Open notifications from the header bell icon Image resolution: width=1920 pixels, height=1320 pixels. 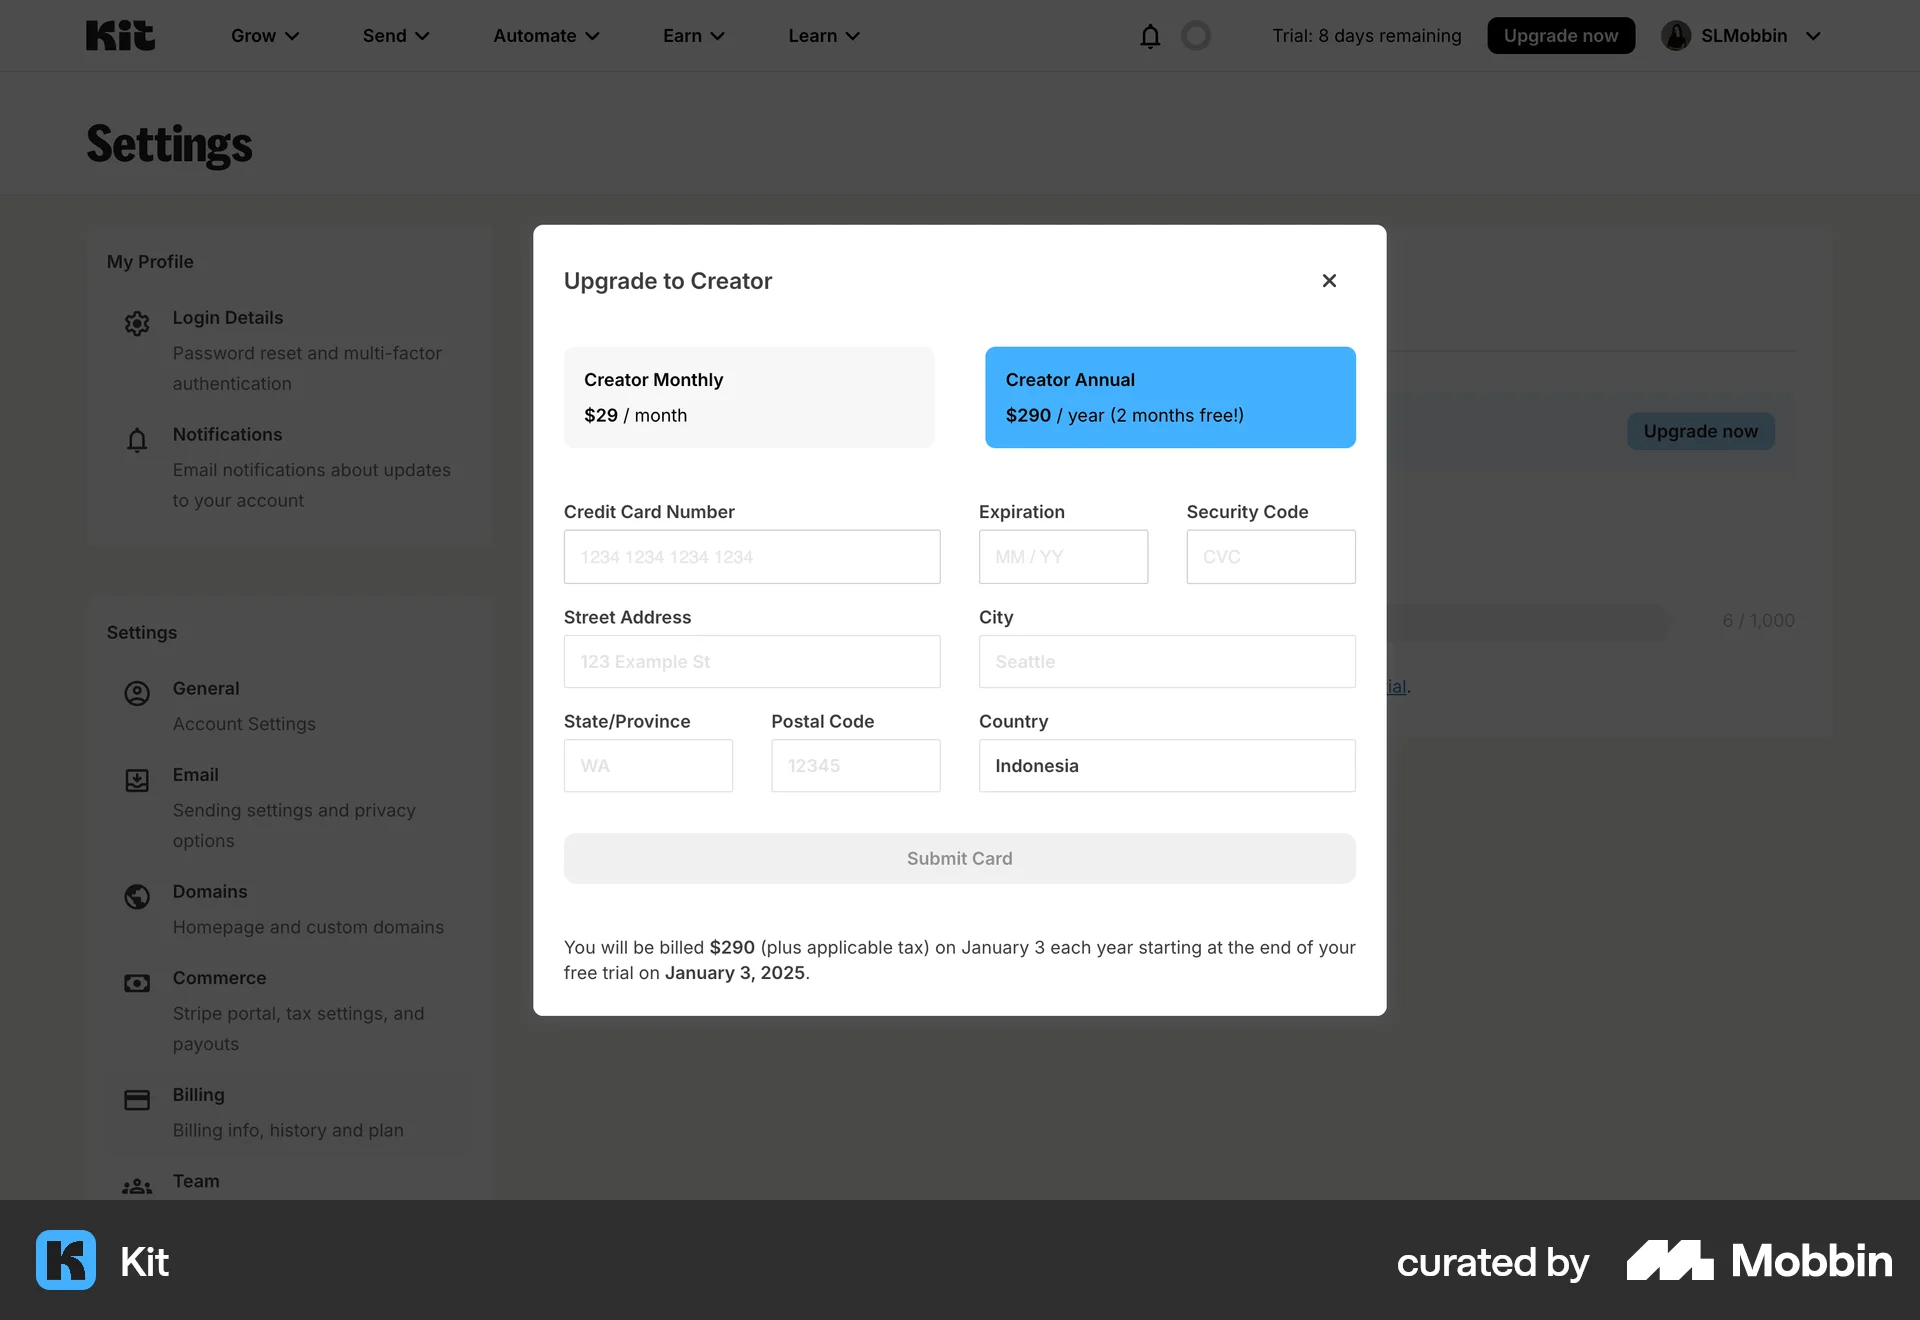(1149, 35)
